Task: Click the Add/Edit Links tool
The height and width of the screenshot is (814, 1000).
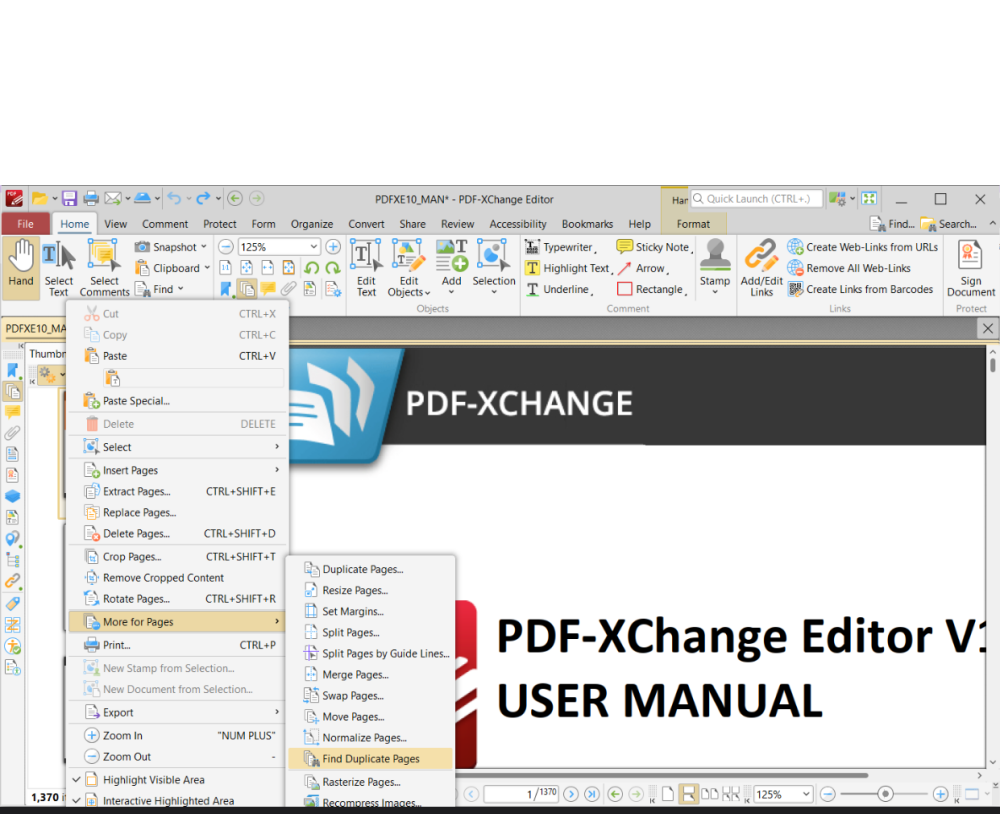Action: tap(761, 267)
